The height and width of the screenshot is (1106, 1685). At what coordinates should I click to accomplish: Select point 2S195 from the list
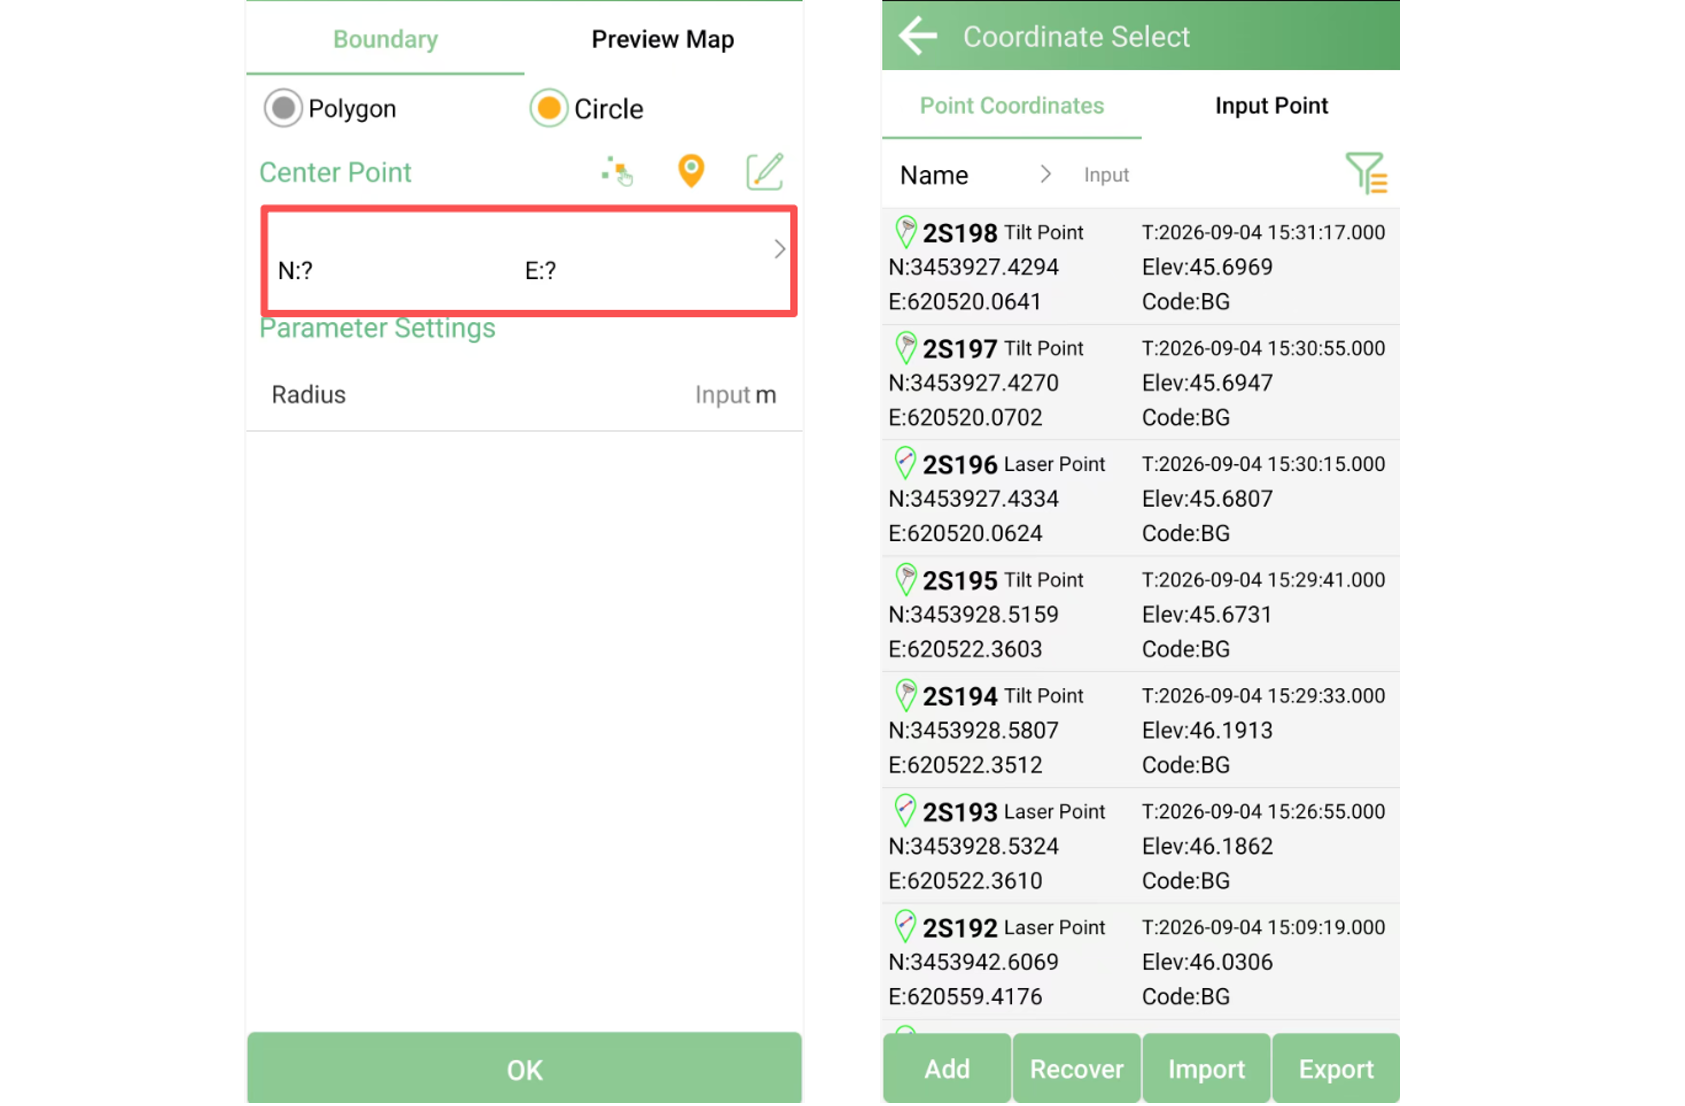pyautogui.click(x=1140, y=614)
